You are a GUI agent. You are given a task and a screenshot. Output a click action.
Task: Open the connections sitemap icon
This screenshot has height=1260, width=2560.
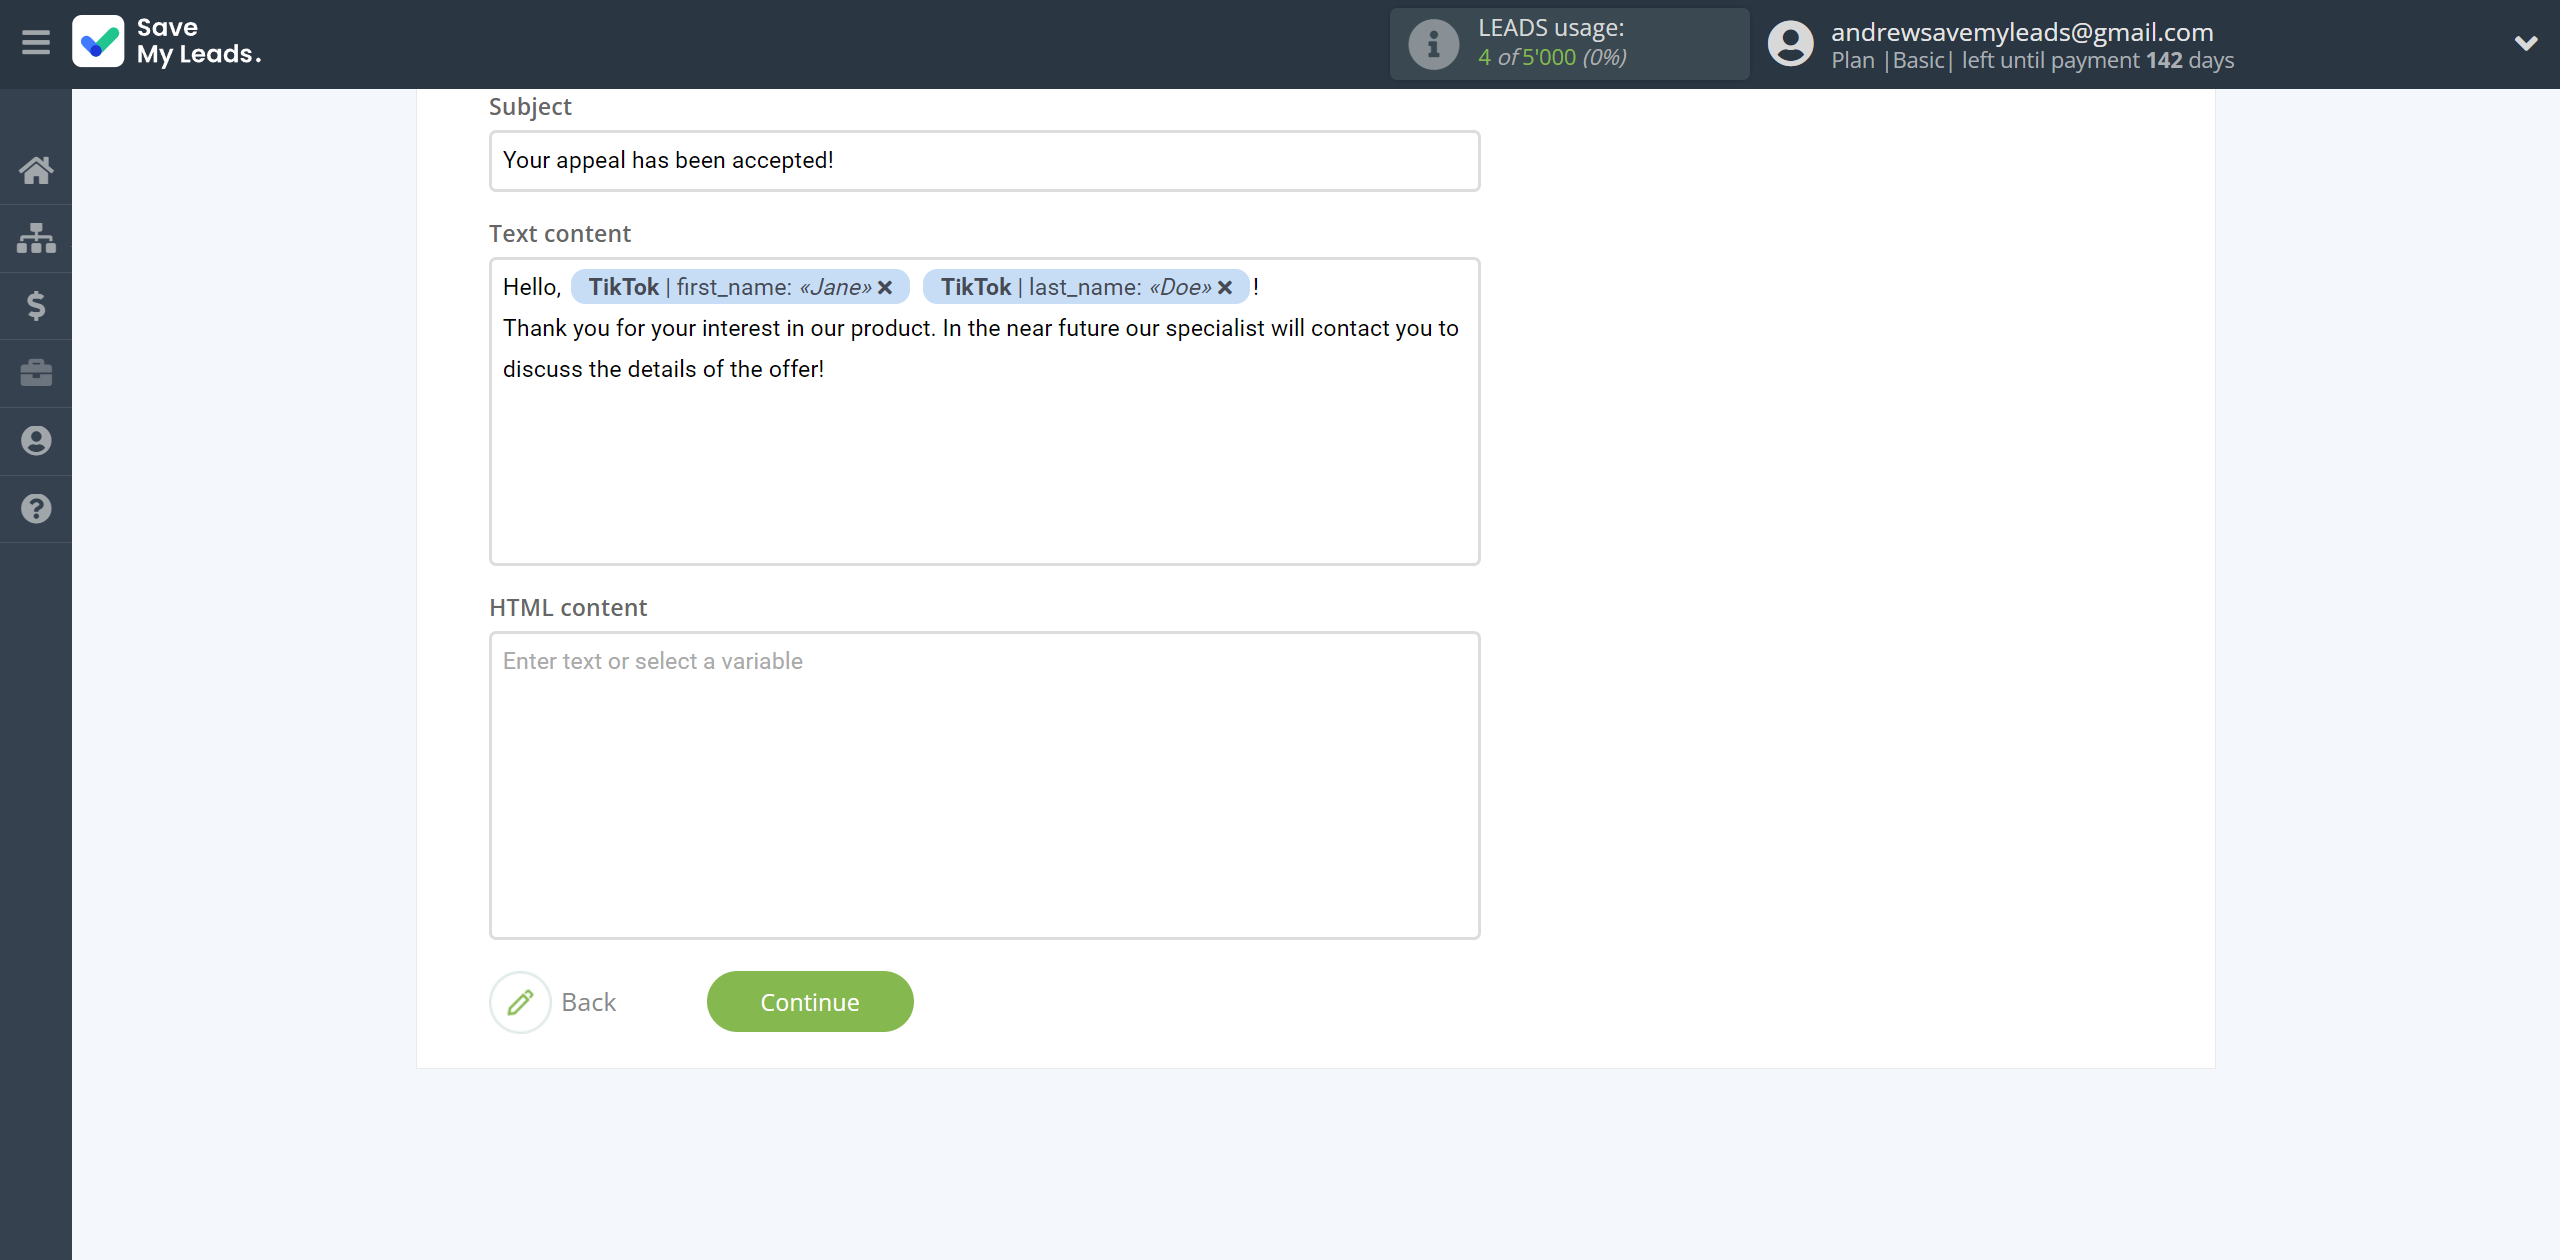[36, 238]
